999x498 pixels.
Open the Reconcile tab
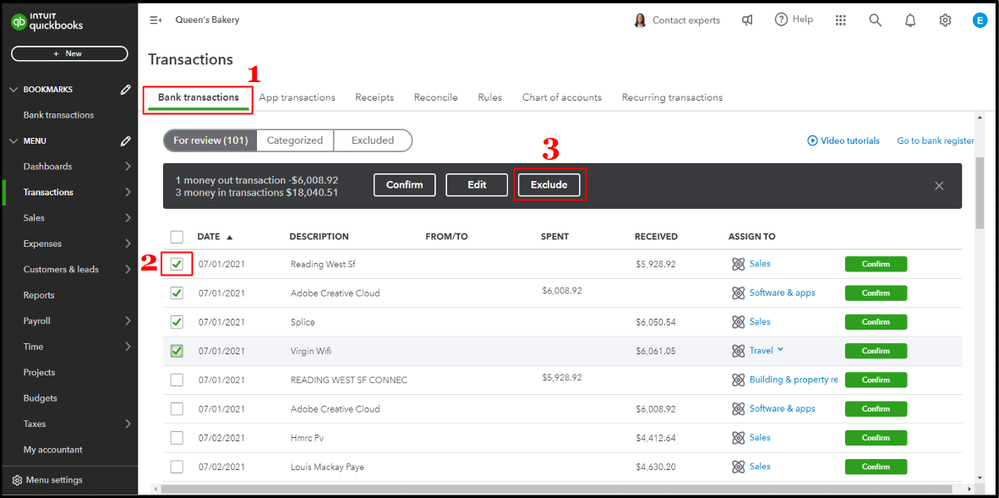click(x=436, y=97)
